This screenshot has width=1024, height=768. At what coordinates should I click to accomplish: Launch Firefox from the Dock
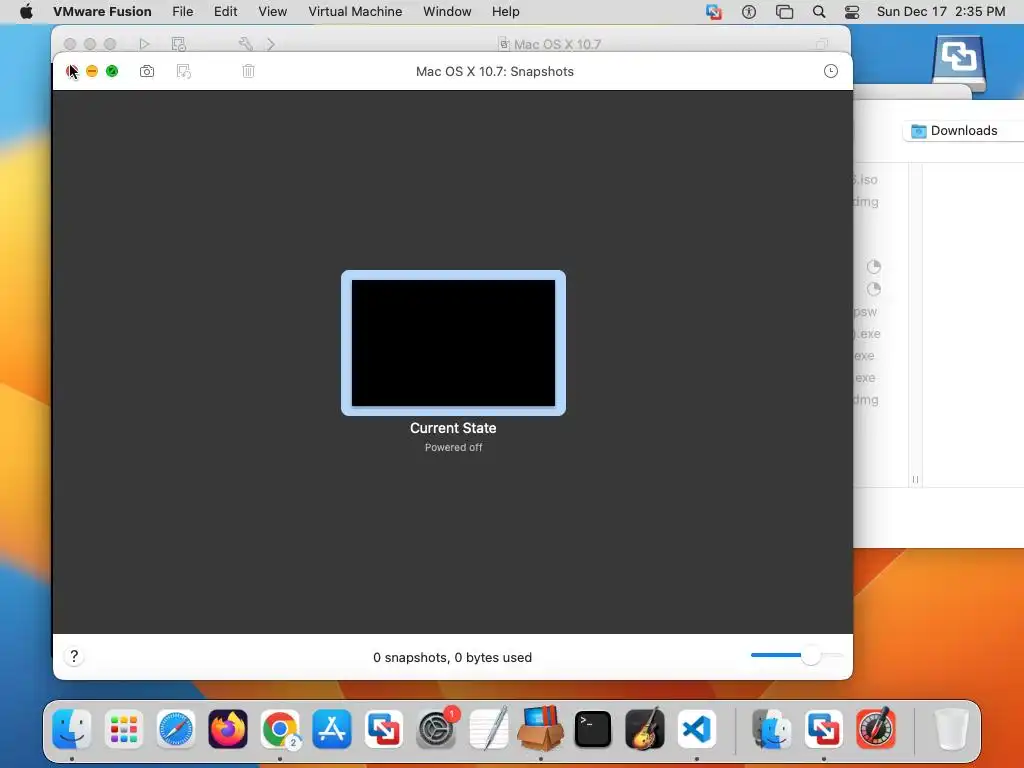[228, 729]
